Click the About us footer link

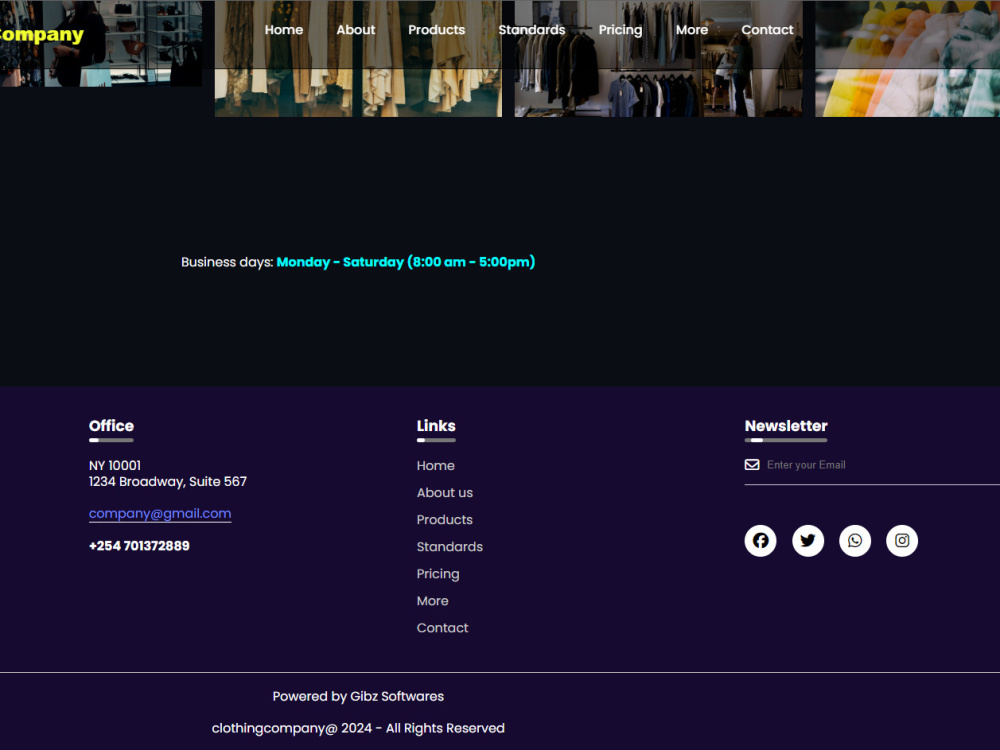point(445,493)
